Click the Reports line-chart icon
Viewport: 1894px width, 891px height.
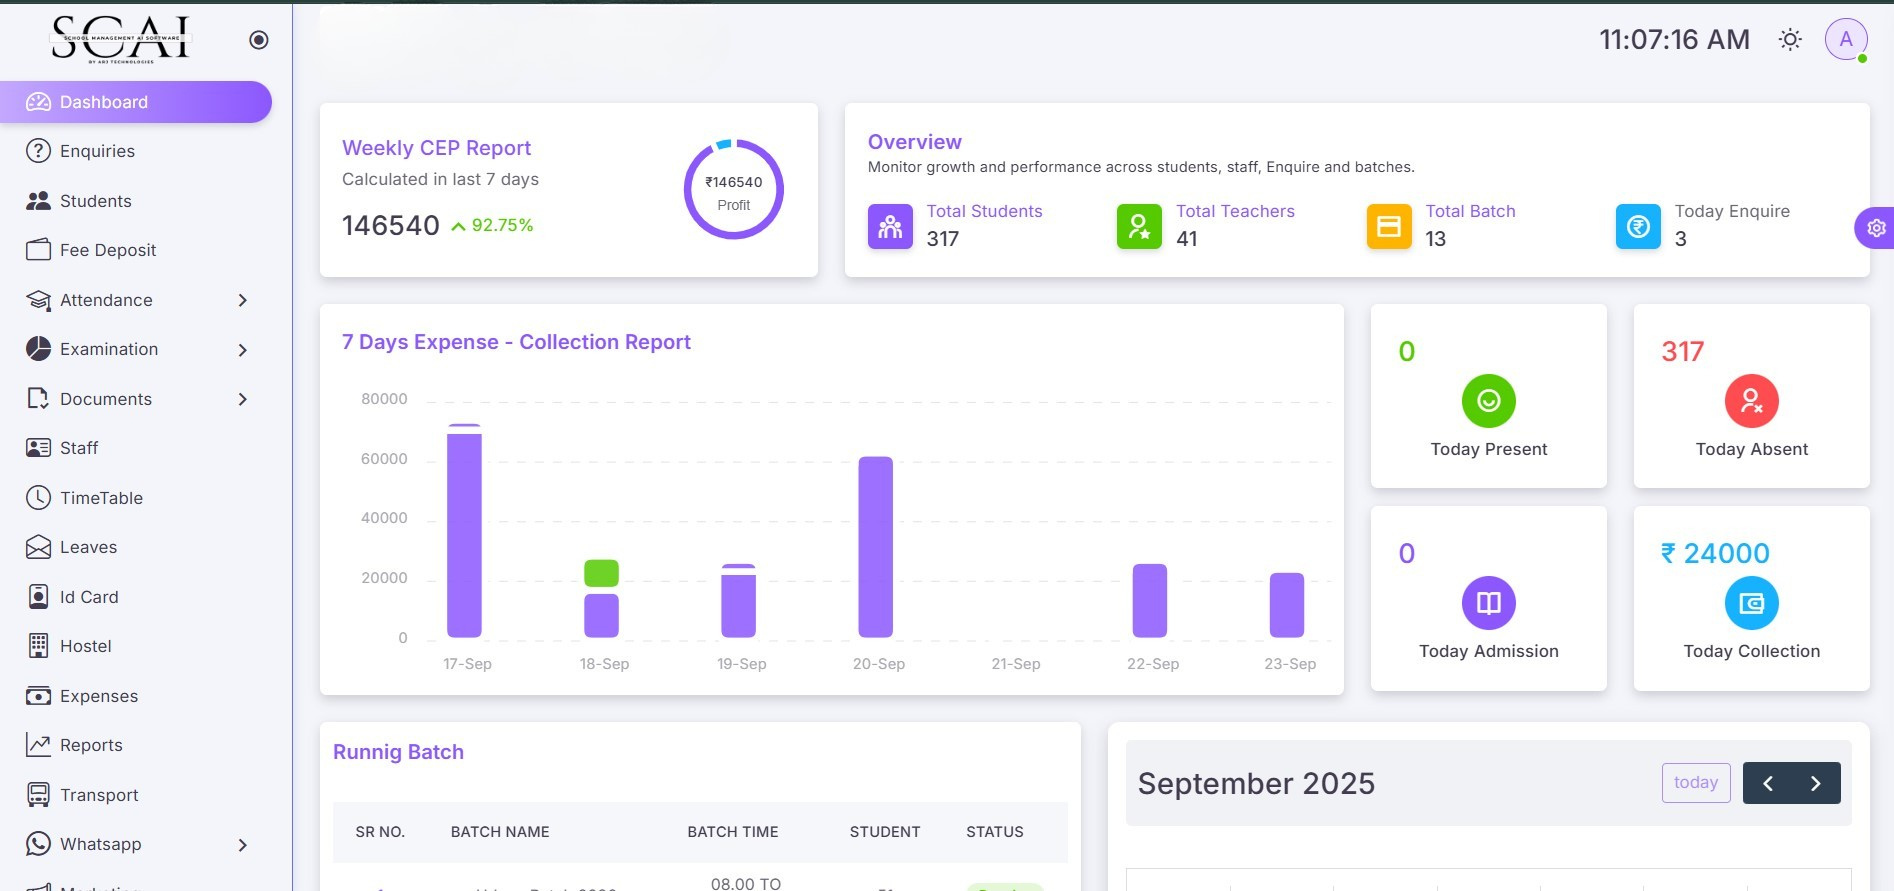[x=38, y=745]
